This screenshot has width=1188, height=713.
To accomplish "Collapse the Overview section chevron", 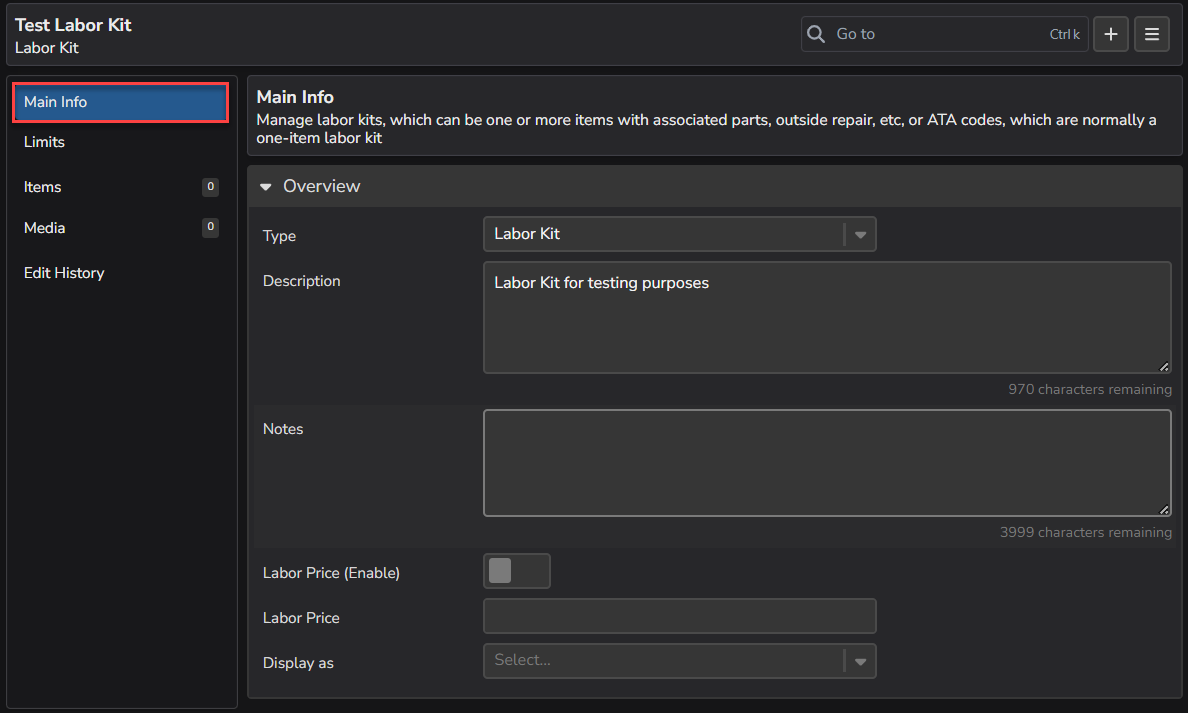I will point(265,186).
